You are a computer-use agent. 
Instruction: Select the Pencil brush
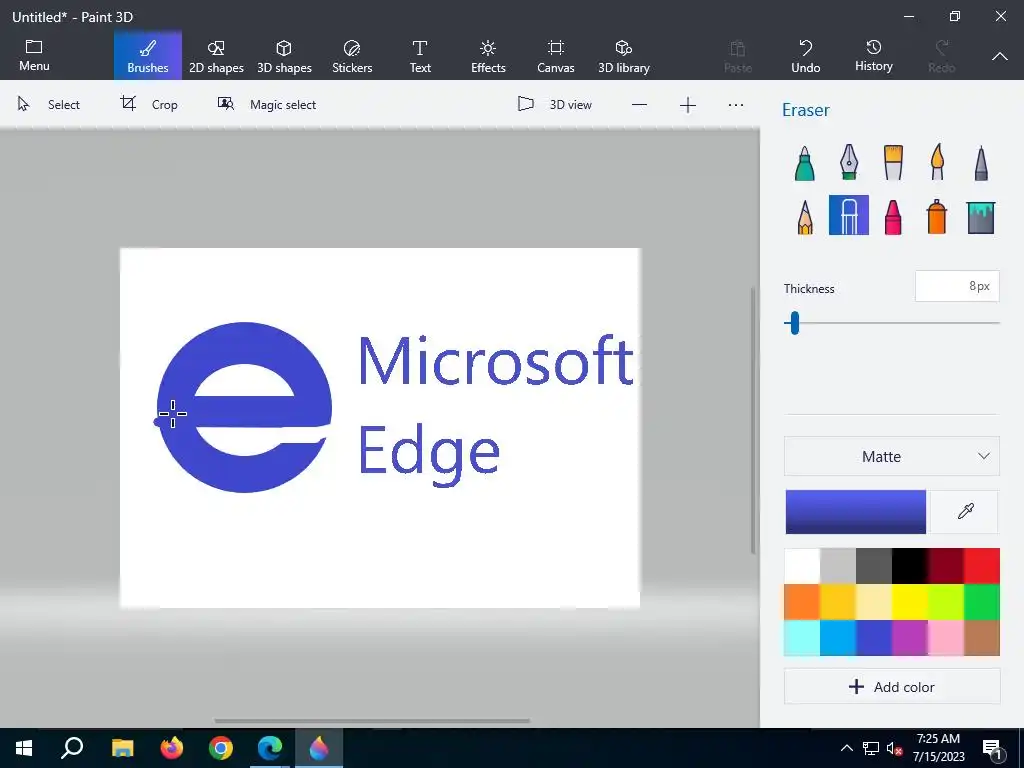805,216
